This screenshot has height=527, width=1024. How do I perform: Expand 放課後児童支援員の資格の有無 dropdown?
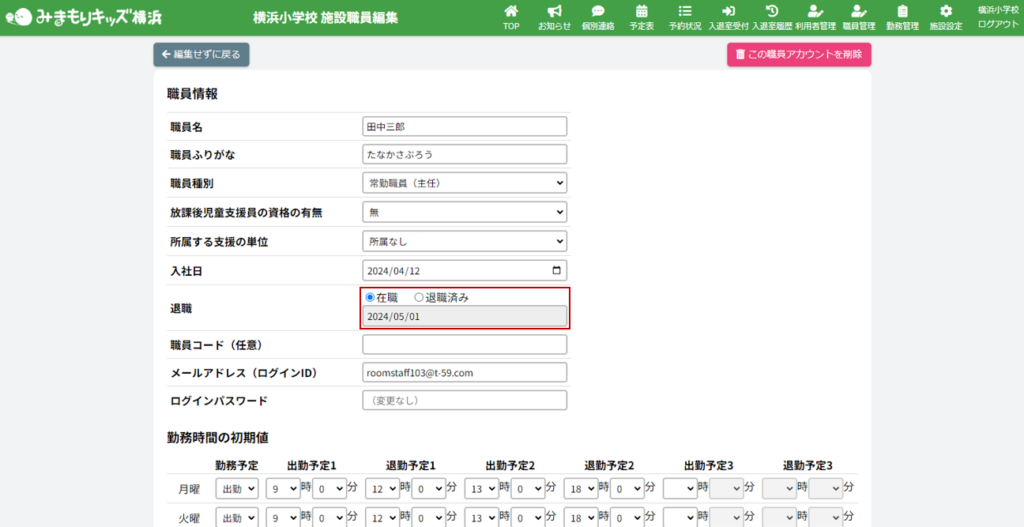(x=464, y=212)
